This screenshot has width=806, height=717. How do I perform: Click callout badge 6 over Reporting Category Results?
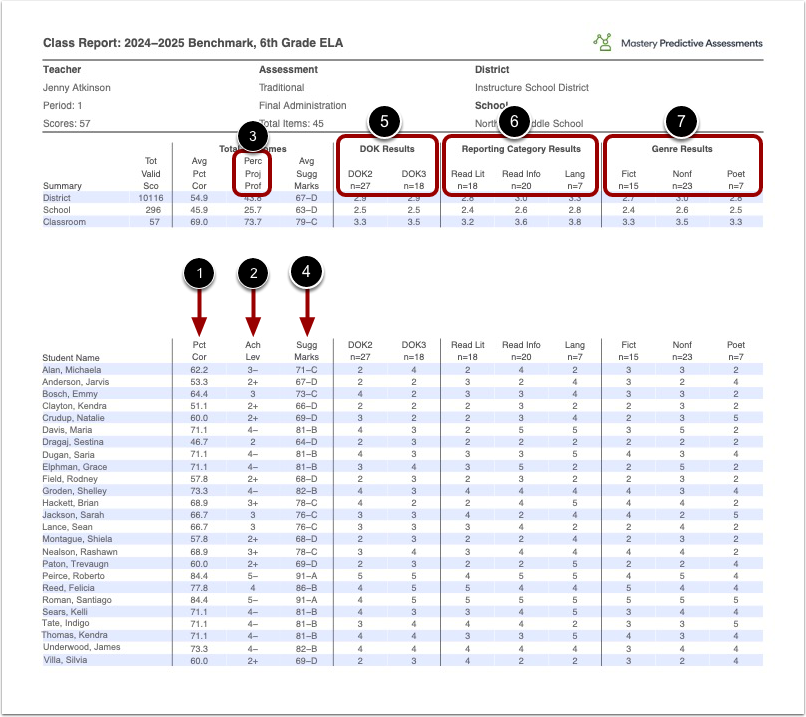[x=512, y=124]
